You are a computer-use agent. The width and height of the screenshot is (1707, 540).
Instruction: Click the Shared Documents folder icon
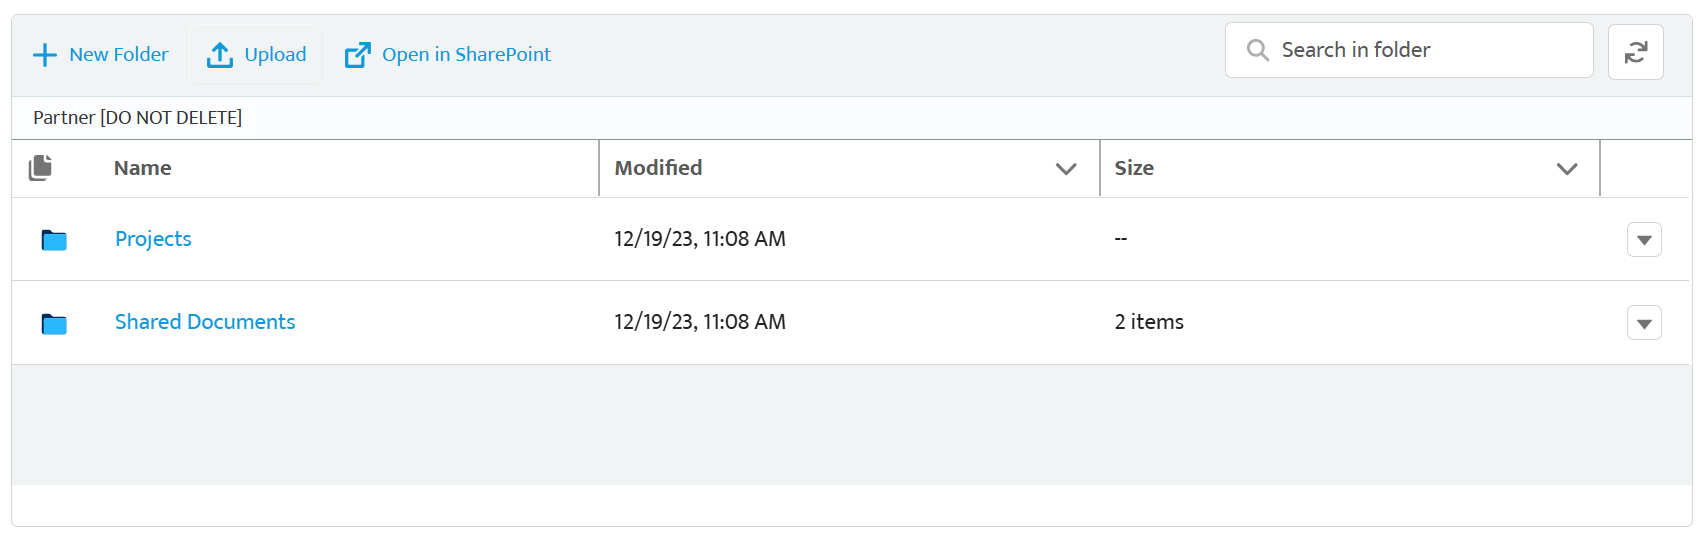pos(54,323)
